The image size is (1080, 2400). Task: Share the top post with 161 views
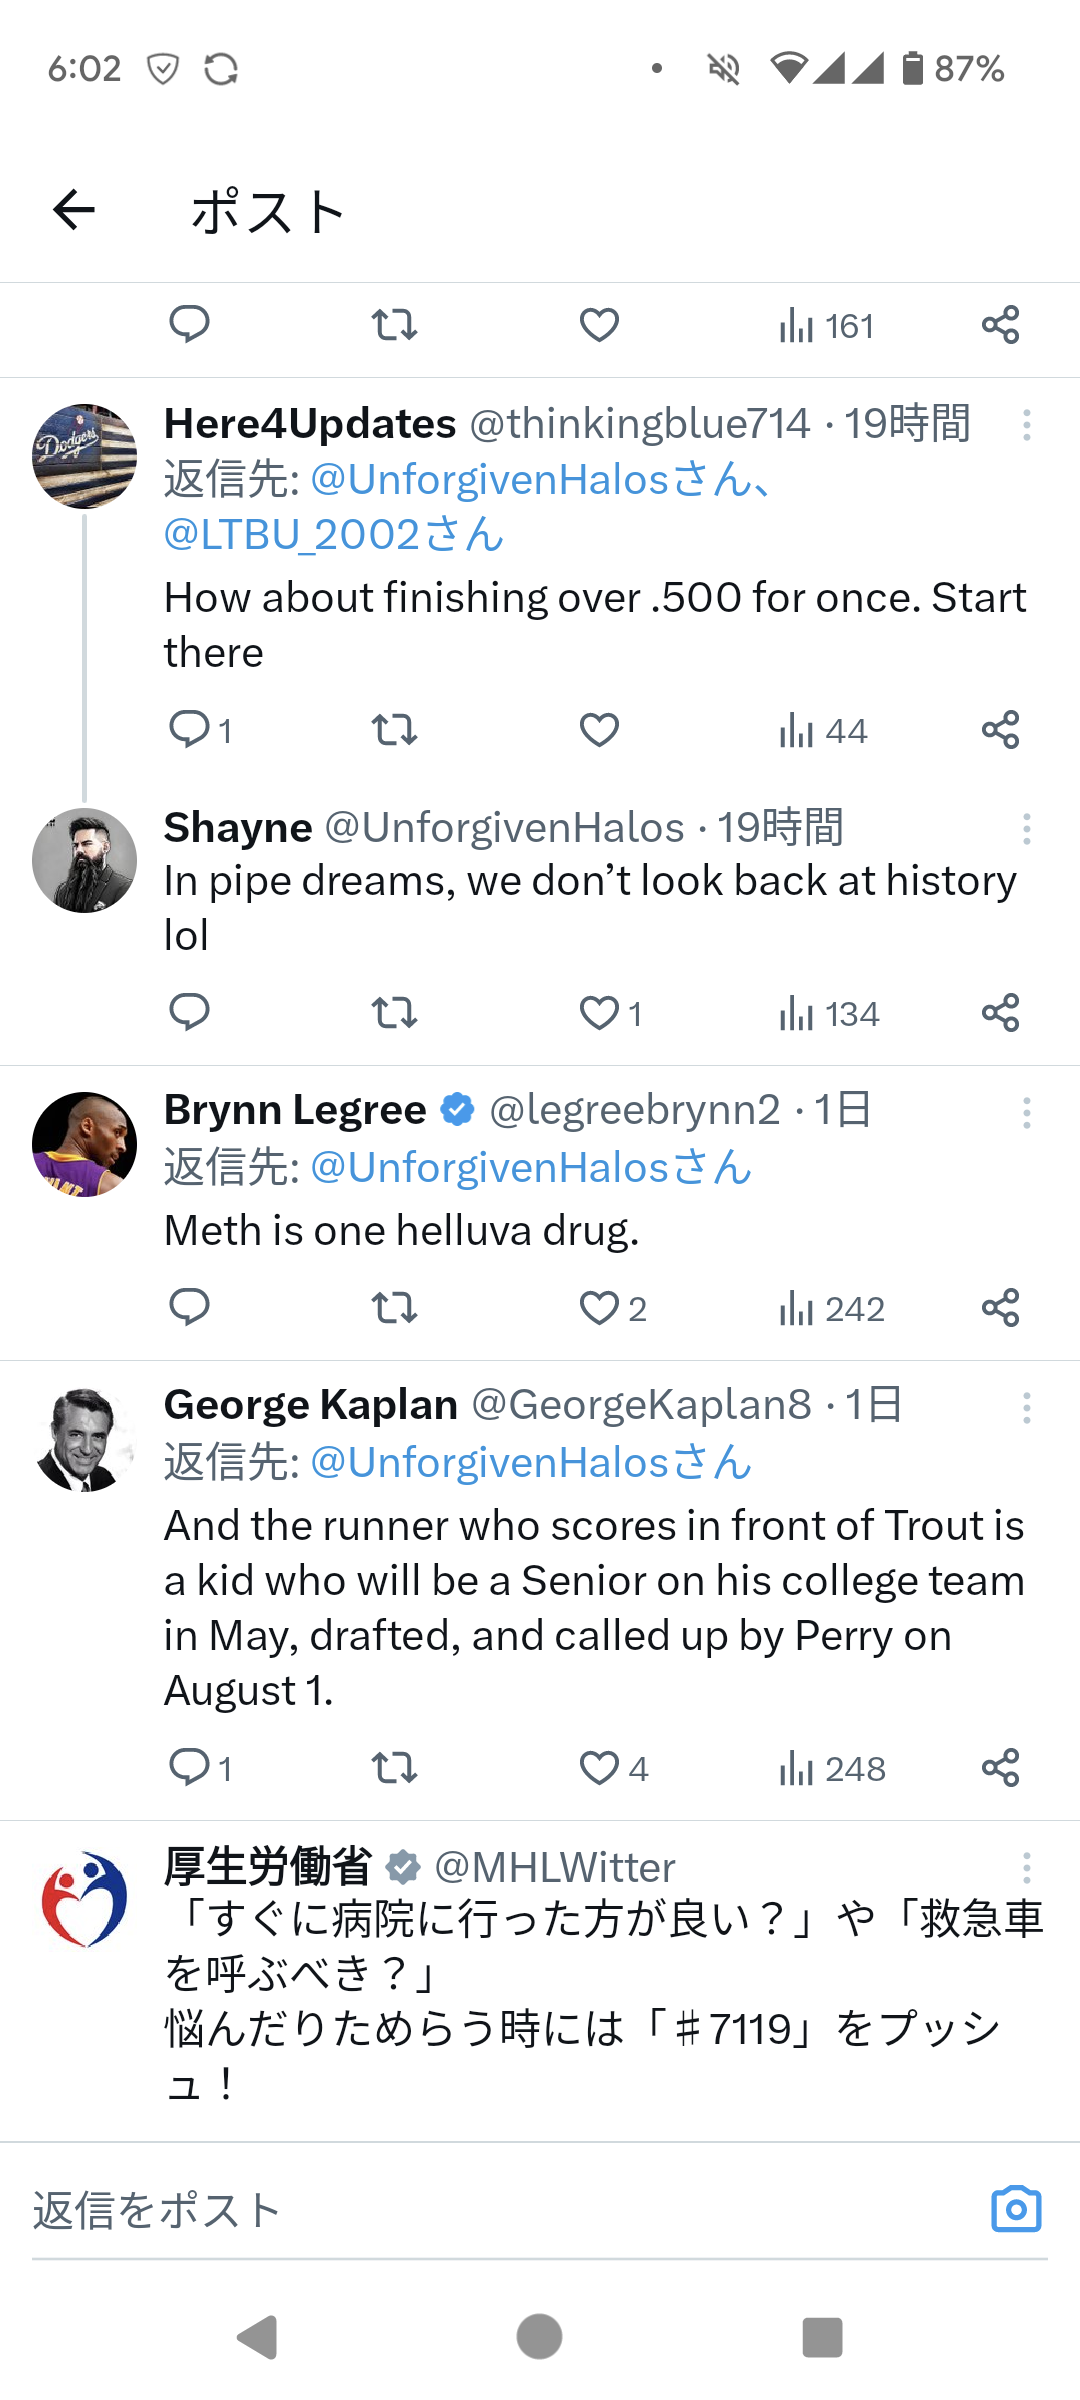coord(1000,325)
